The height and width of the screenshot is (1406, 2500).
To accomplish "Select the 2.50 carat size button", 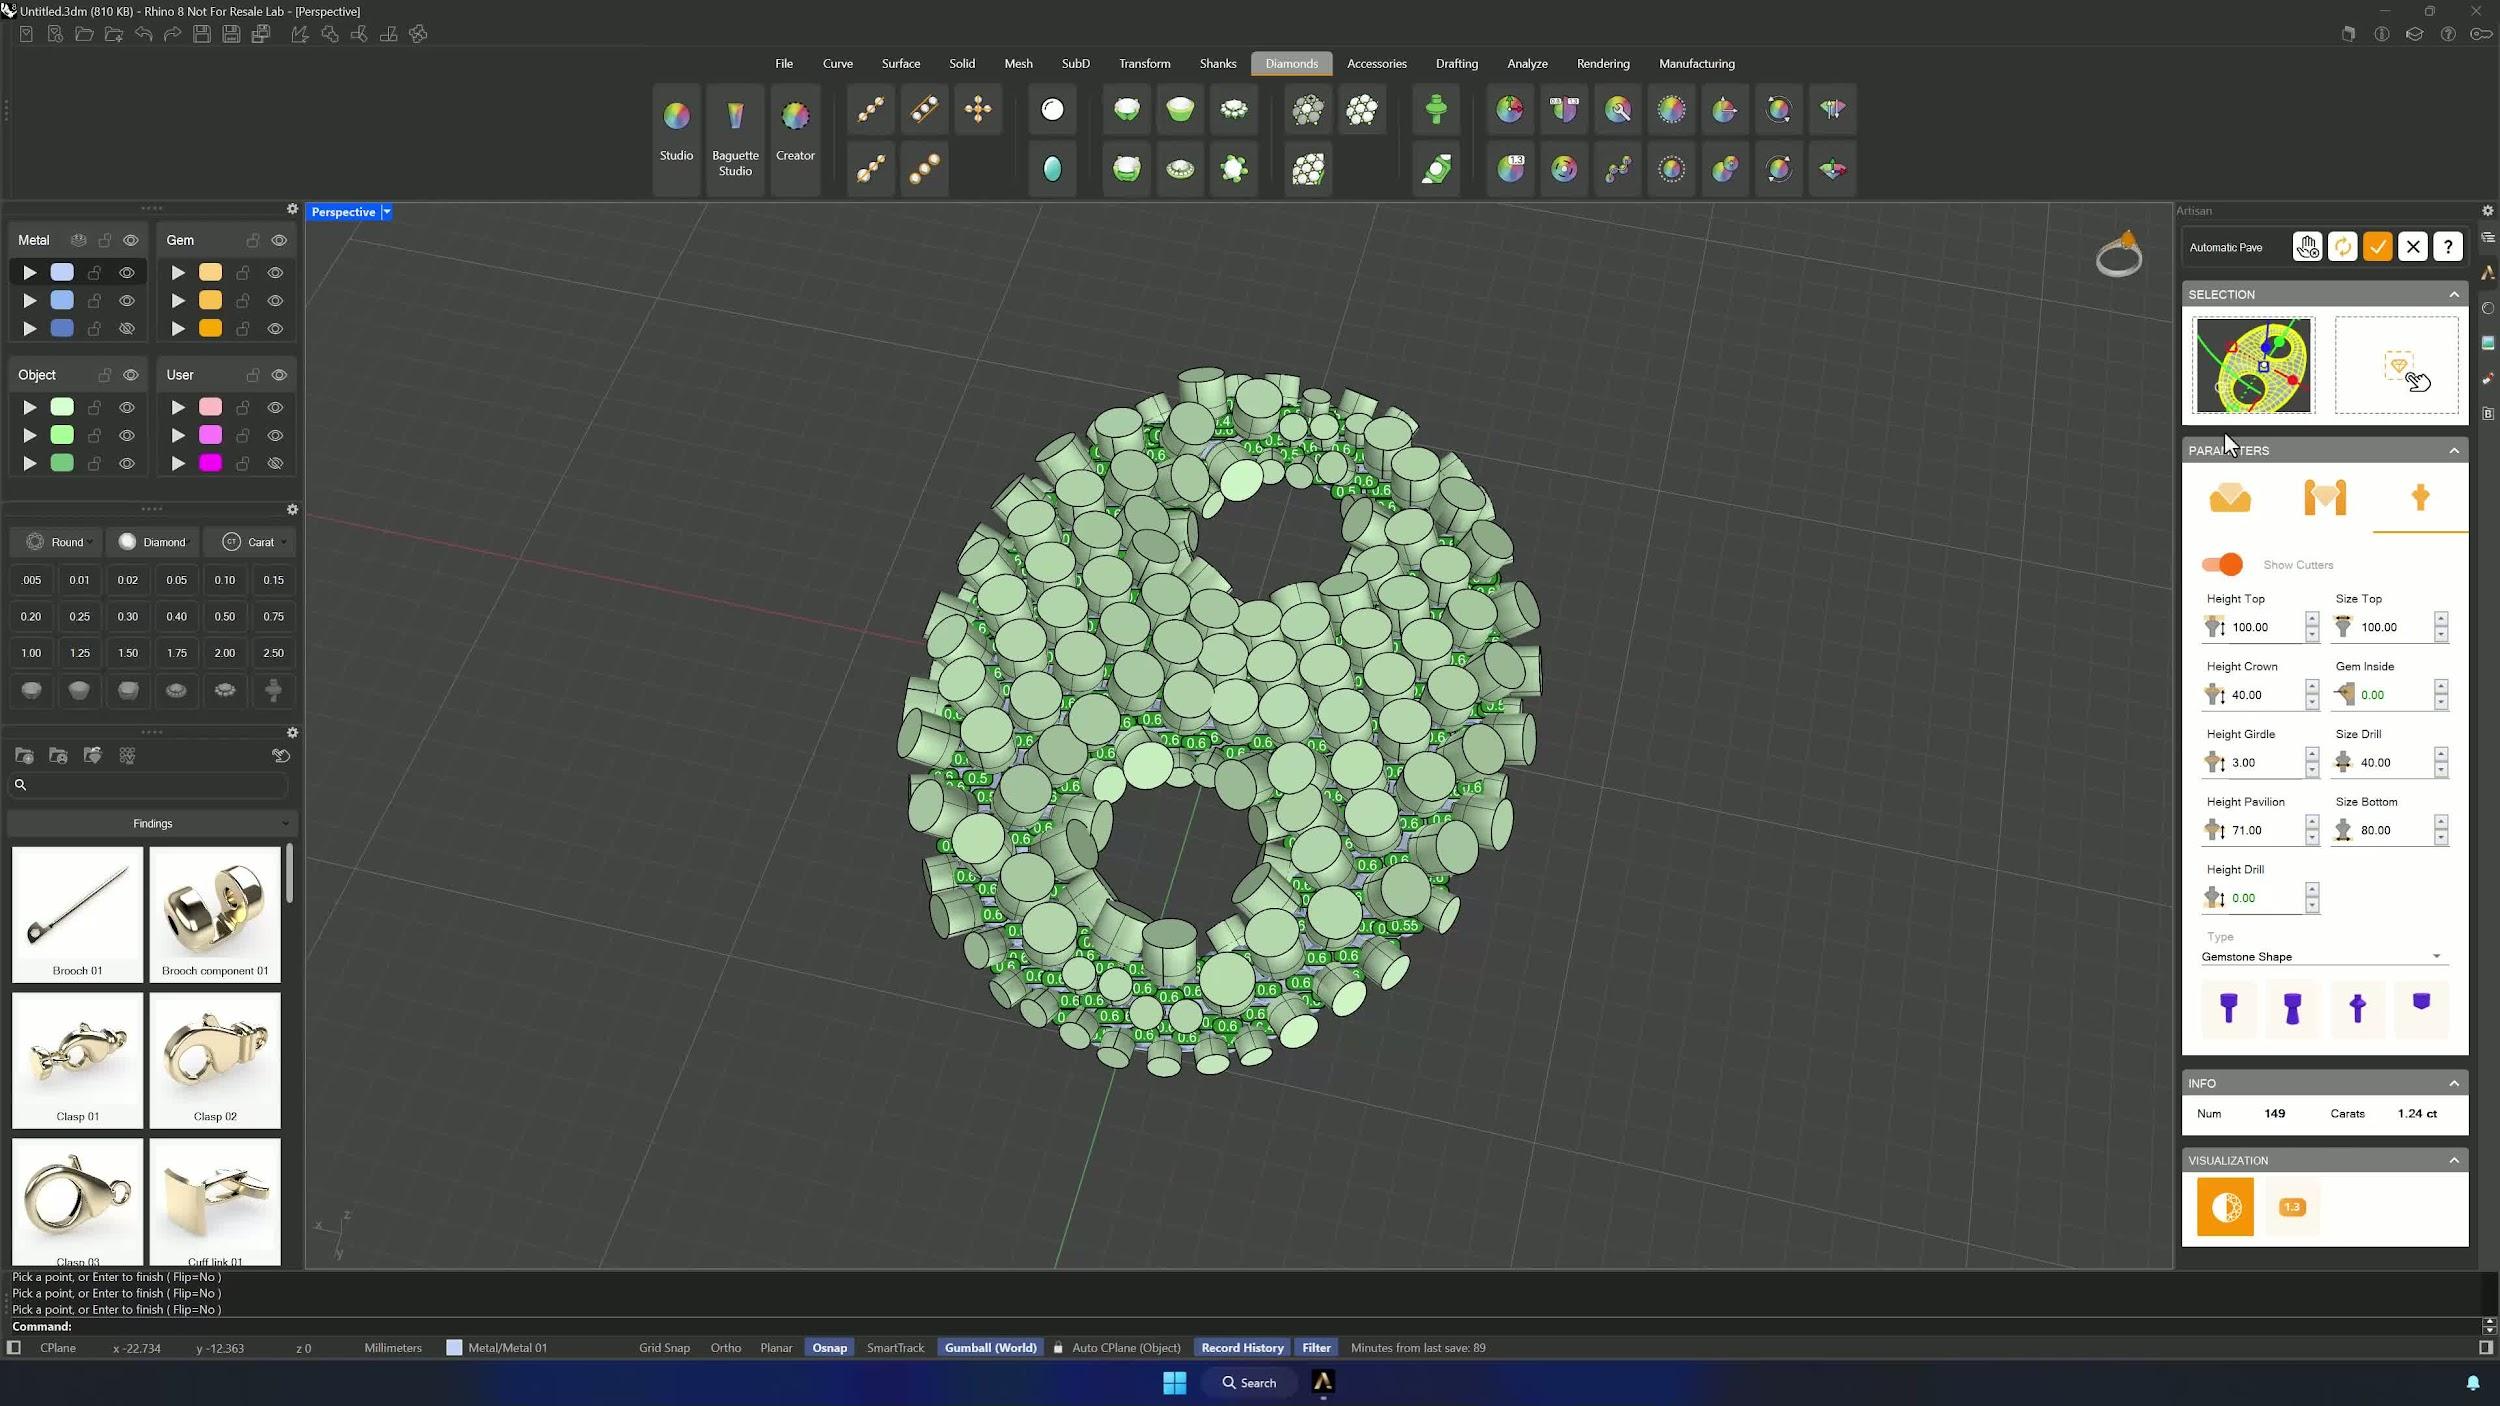I will 273,653.
